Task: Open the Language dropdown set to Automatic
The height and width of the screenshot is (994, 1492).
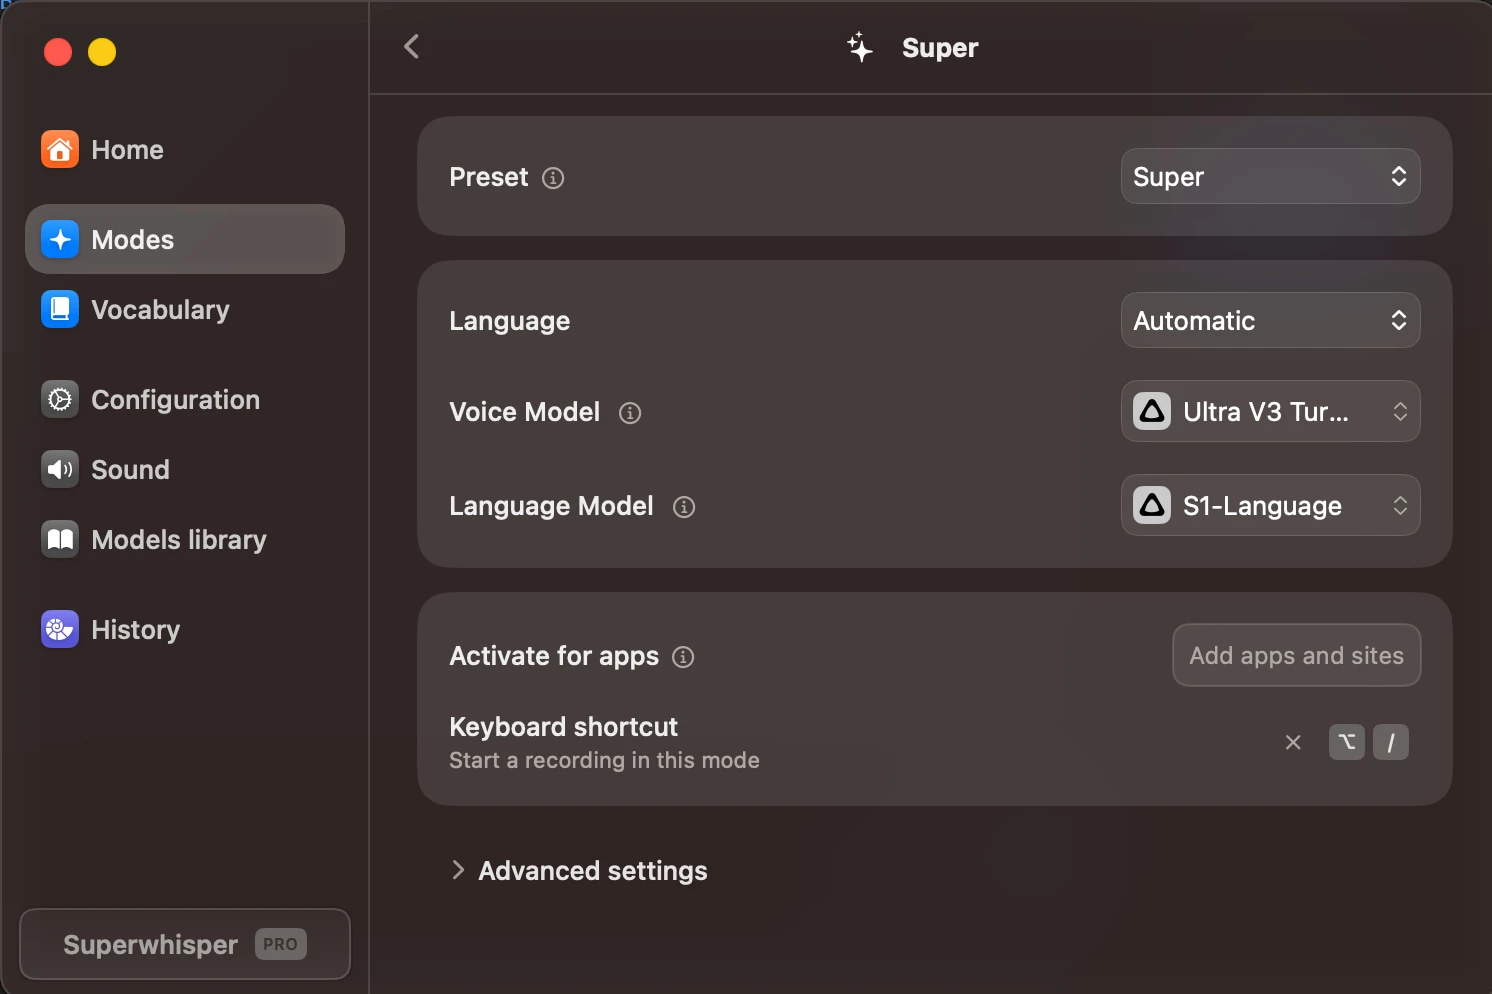Action: pos(1270,320)
